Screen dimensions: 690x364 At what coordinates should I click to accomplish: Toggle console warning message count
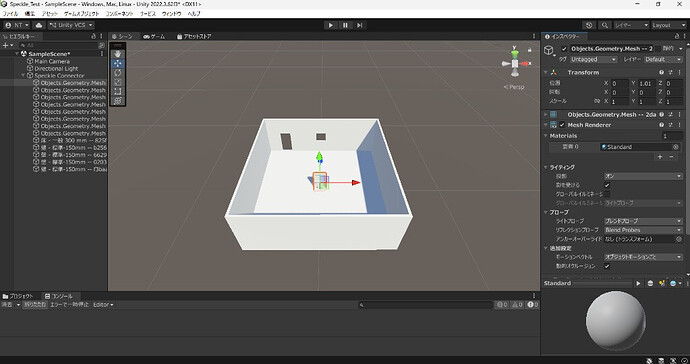tap(517, 305)
